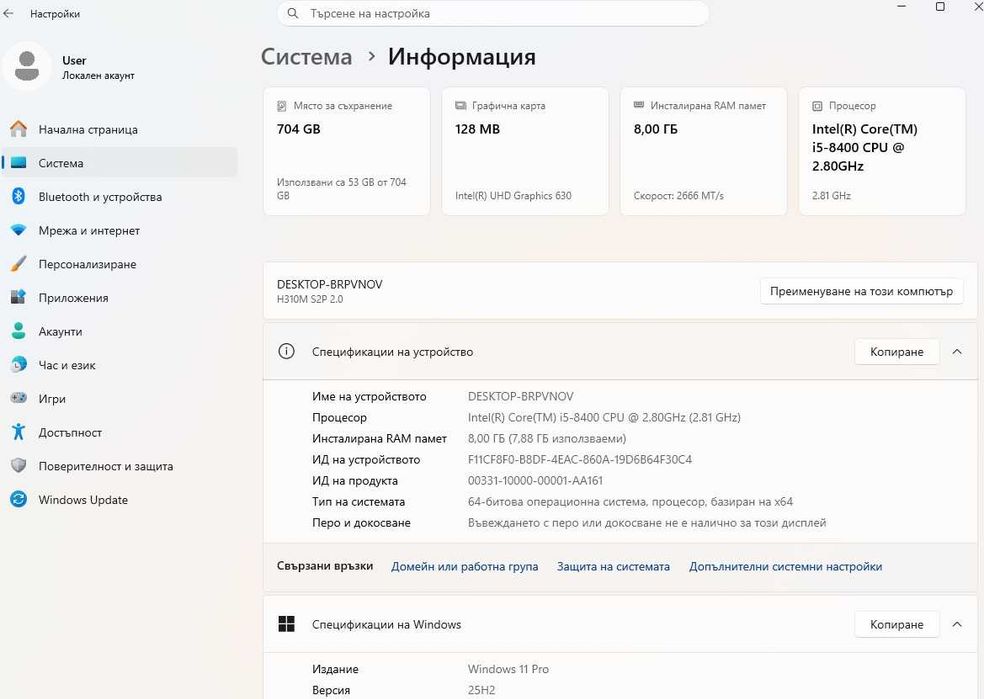Click the Търсене на настройка search field

tap(493, 13)
